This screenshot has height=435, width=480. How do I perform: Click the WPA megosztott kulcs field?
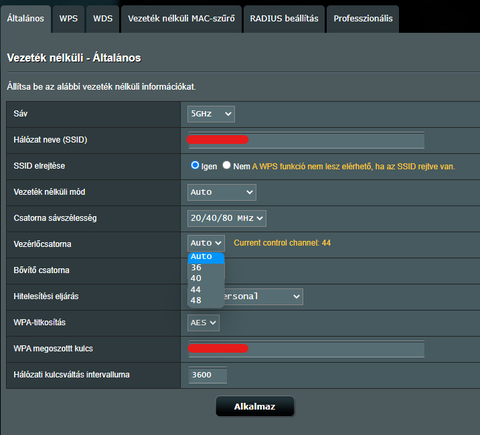pyautogui.click(x=306, y=349)
